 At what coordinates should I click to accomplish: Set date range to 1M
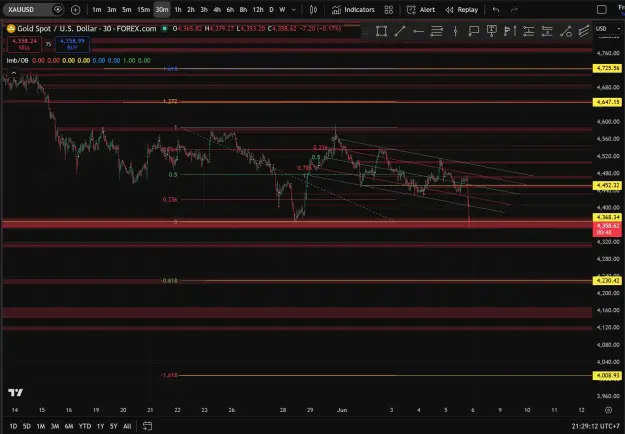click(x=41, y=426)
